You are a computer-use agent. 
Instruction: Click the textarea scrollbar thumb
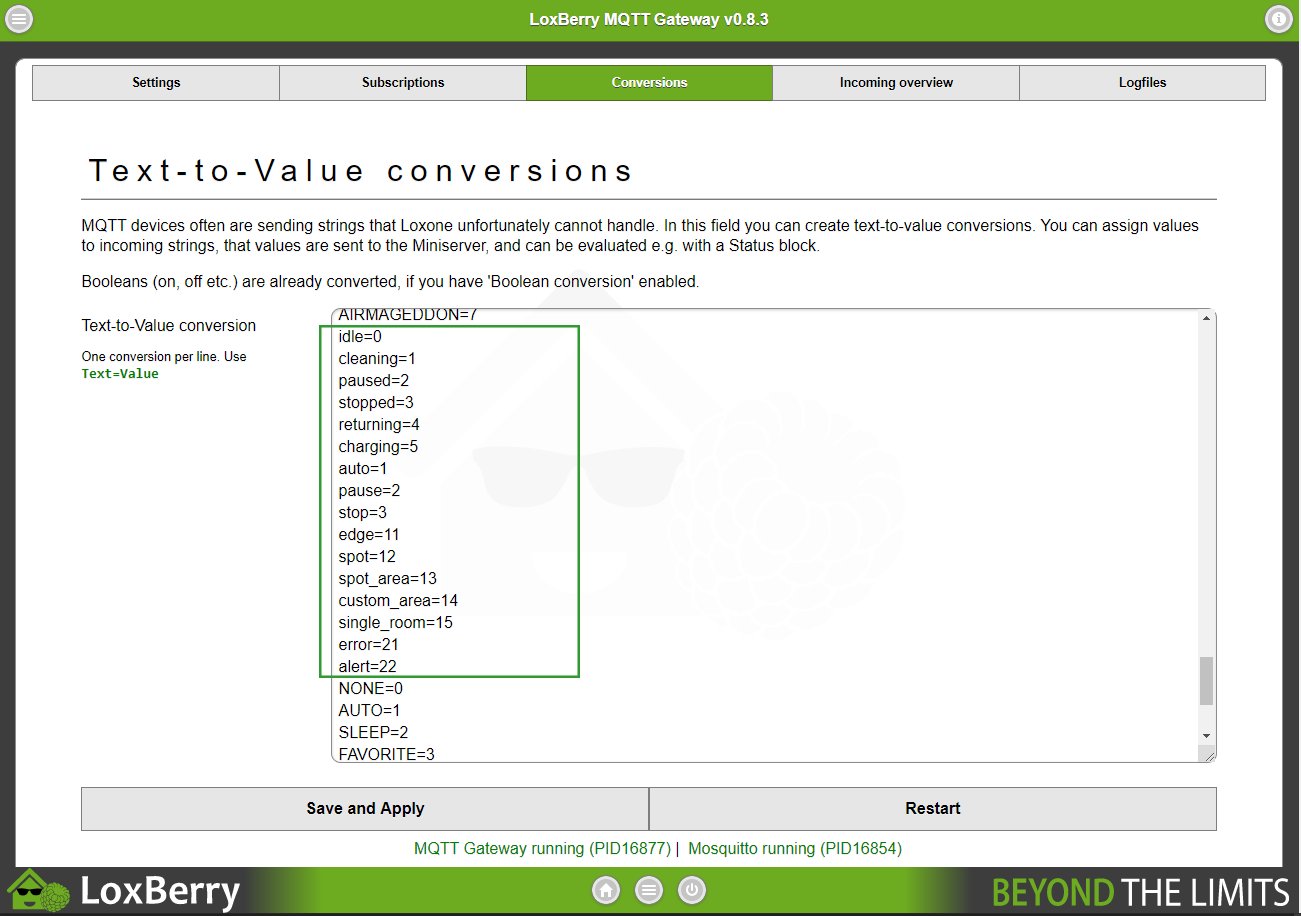[1207, 681]
